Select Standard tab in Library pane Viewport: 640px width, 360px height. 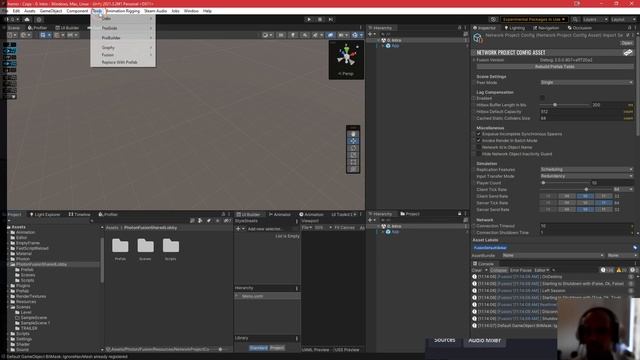258,348
